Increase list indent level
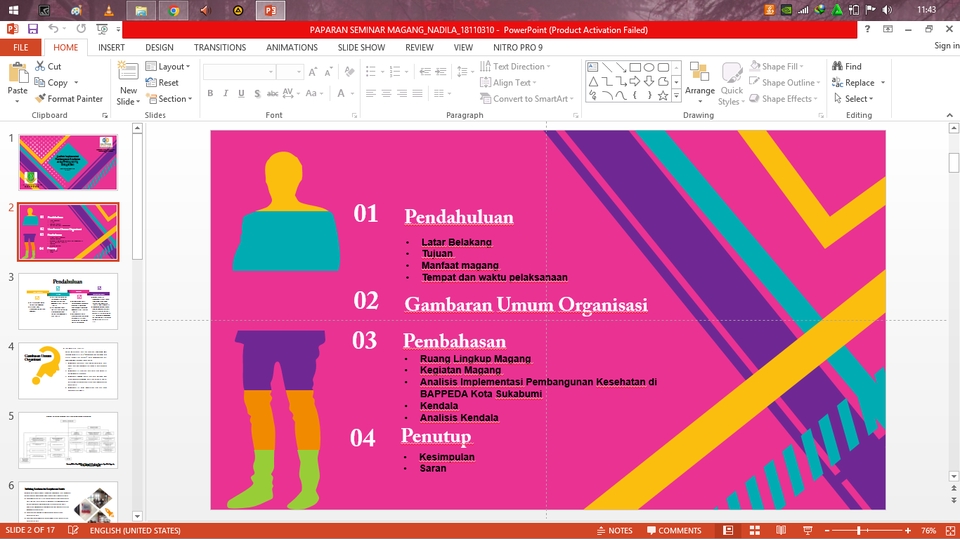The width and height of the screenshot is (960, 539). tap(441, 72)
